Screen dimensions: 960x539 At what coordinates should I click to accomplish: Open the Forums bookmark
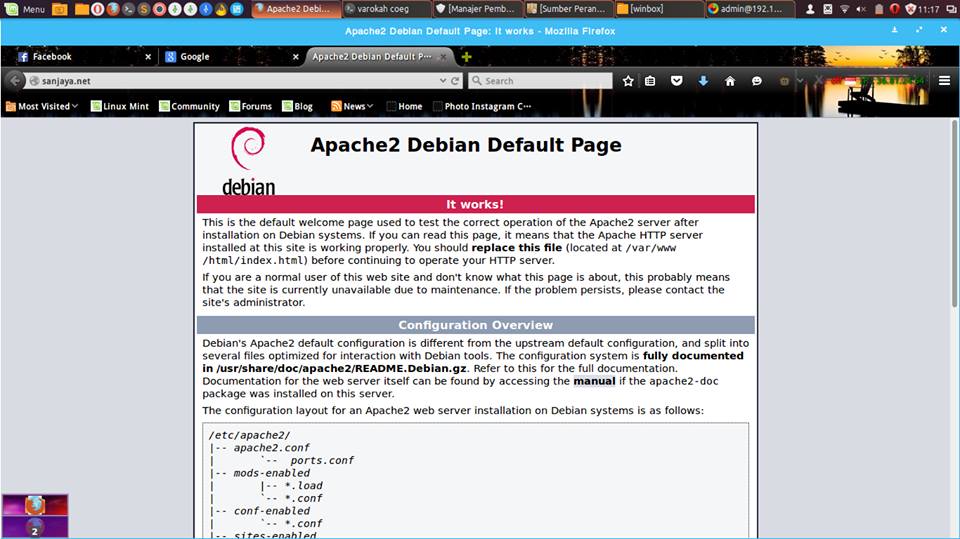(250, 106)
